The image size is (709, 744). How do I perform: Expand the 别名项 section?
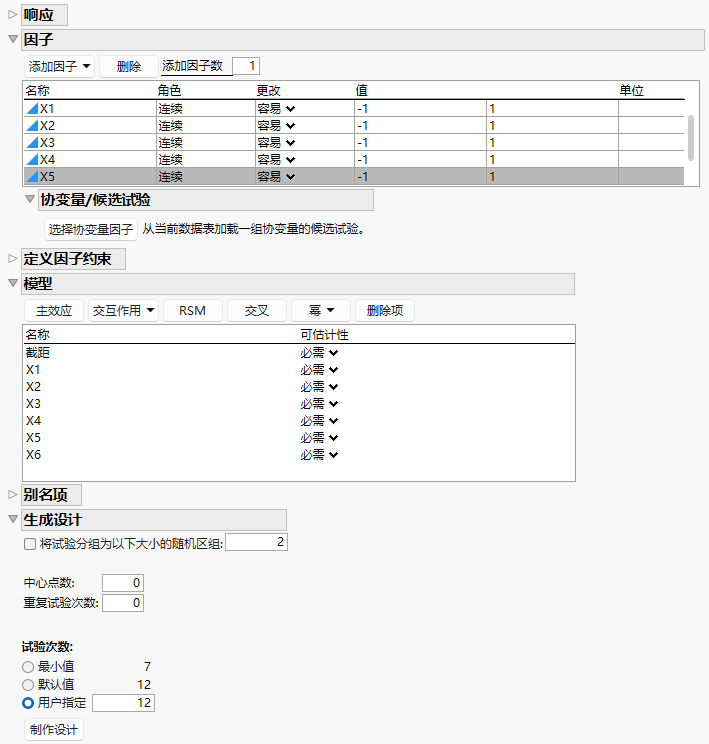coord(13,494)
